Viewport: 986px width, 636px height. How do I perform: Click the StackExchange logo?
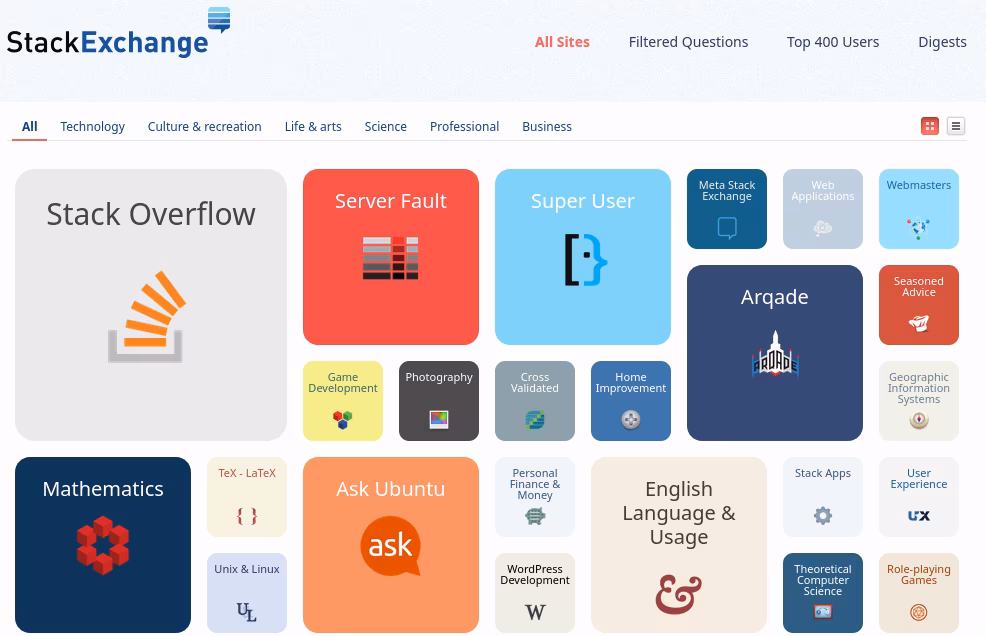118,33
